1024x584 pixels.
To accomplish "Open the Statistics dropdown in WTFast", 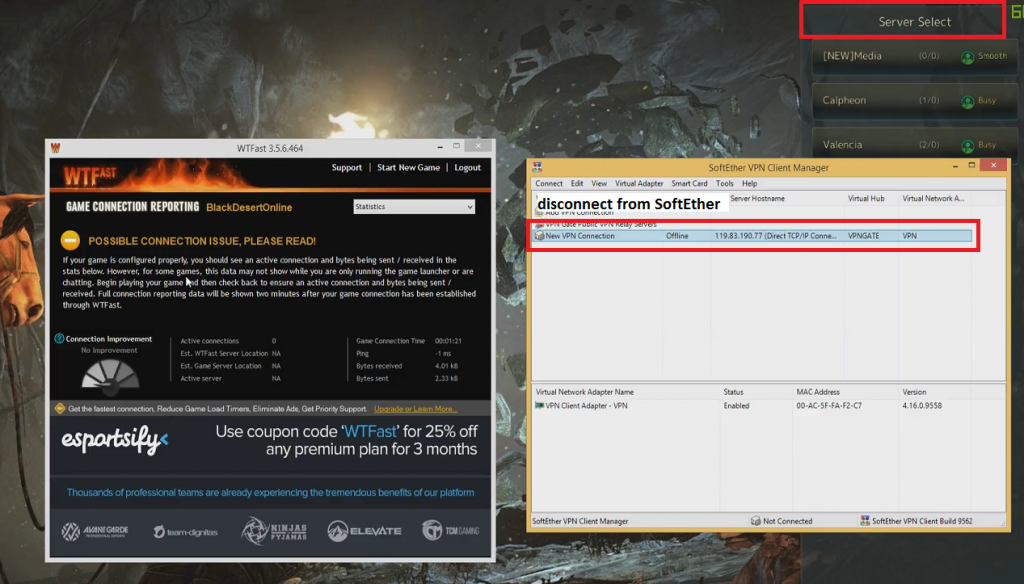I will point(414,207).
